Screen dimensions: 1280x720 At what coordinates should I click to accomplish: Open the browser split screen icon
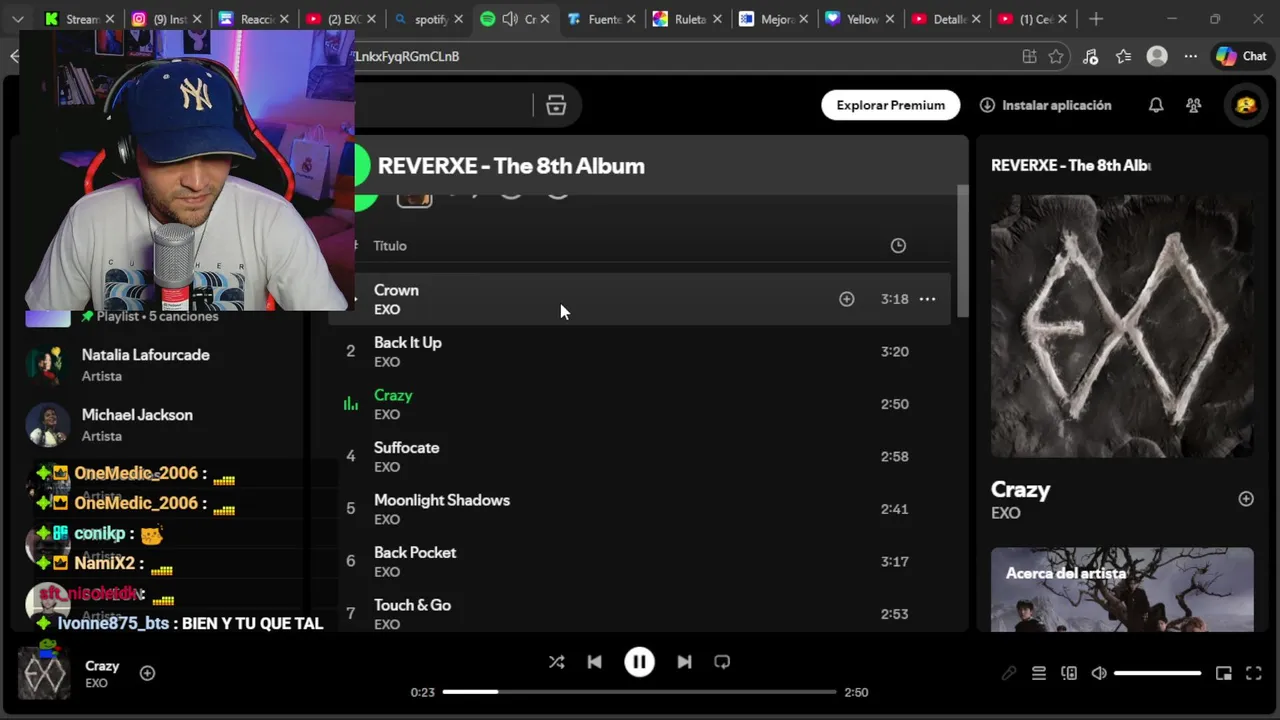[x=1029, y=56]
